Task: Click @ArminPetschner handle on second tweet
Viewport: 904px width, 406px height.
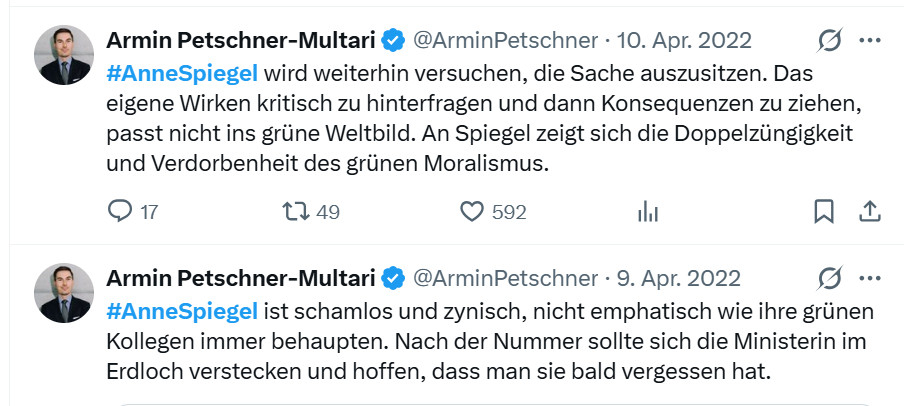Action: coord(504,277)
